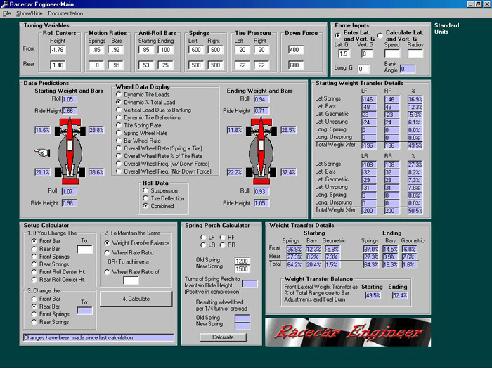Choose Suspension under Roll Data
Screen dimensions: 492x369
pyautogui.click(x=145, y=191)
